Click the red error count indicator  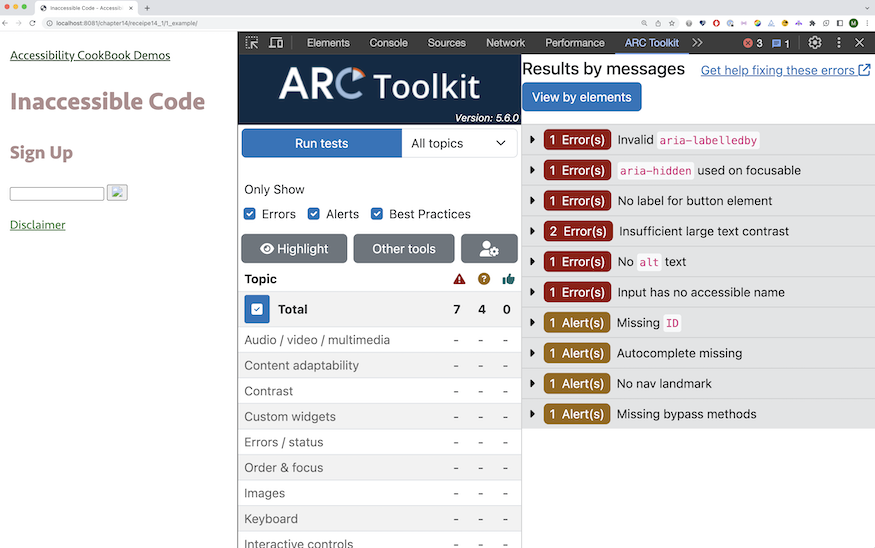click(x=753, y=44)
